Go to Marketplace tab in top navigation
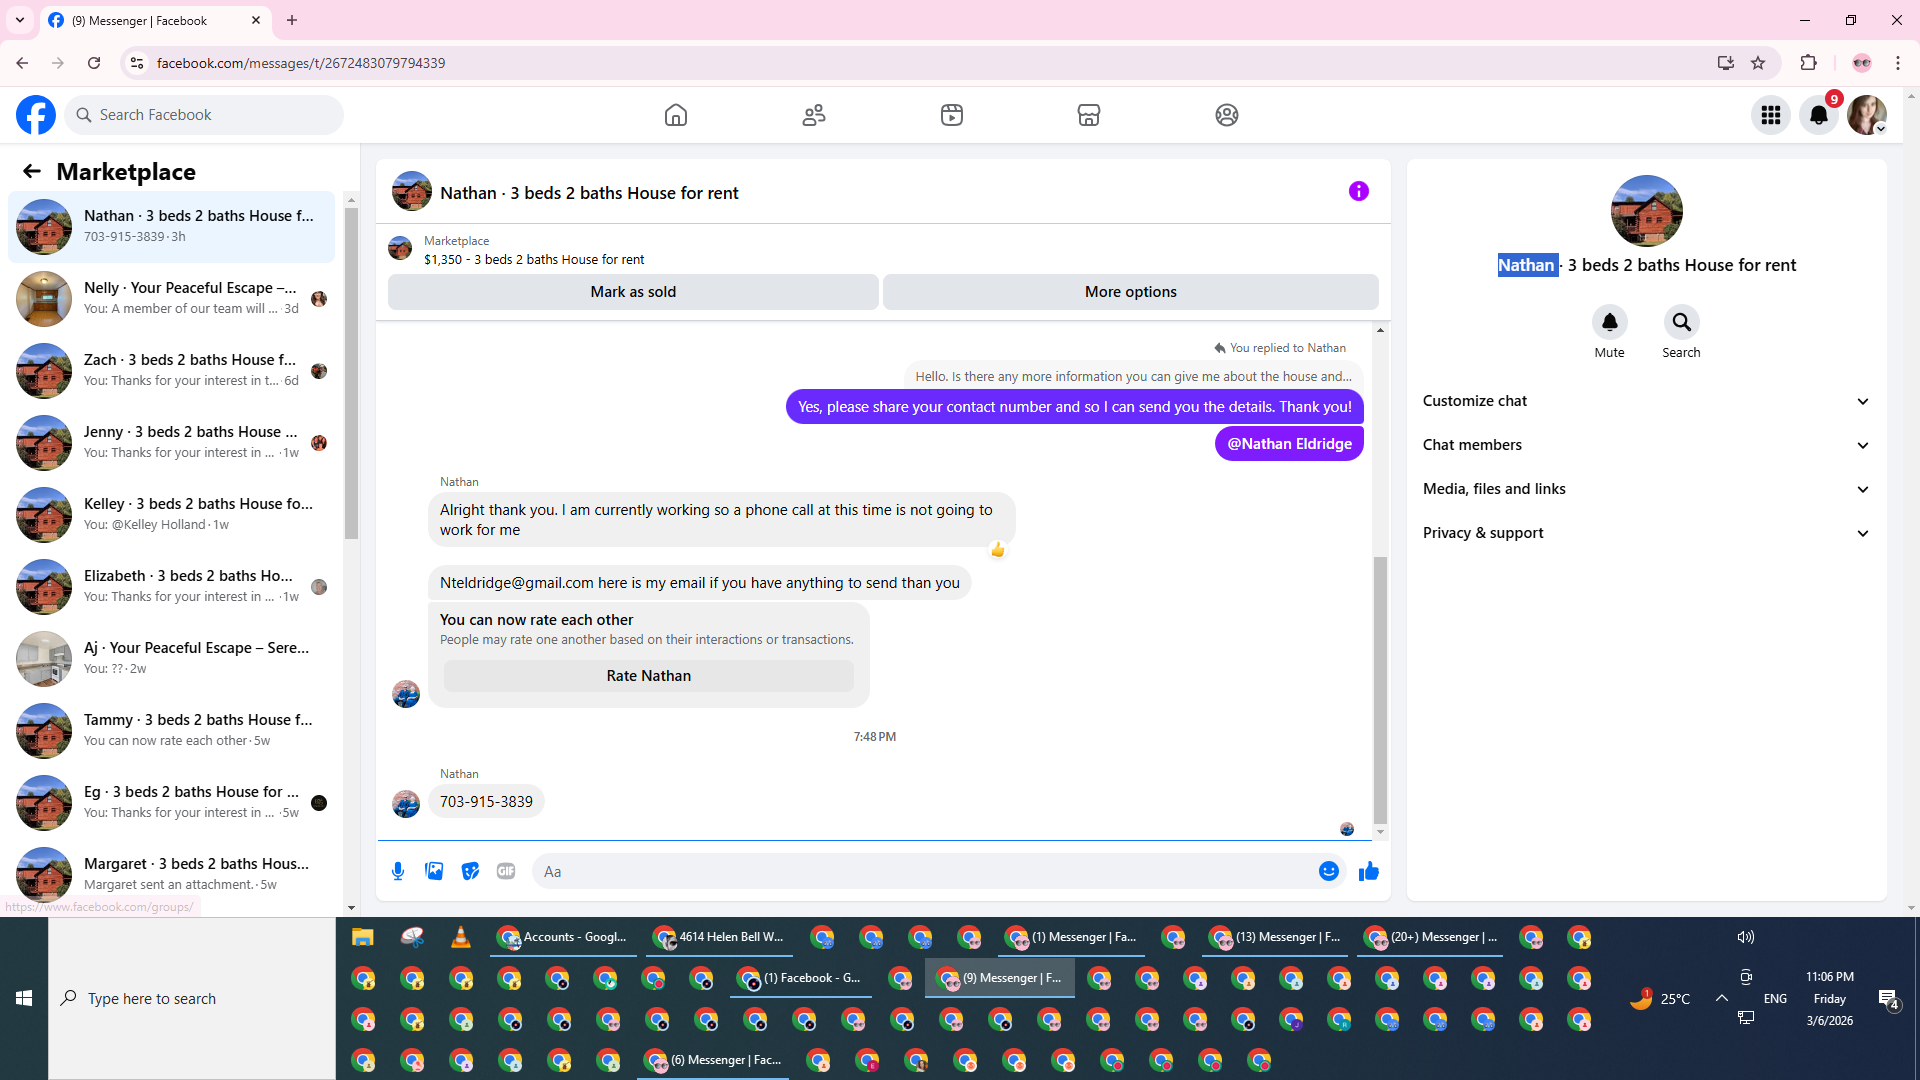 pos(1089,115)
